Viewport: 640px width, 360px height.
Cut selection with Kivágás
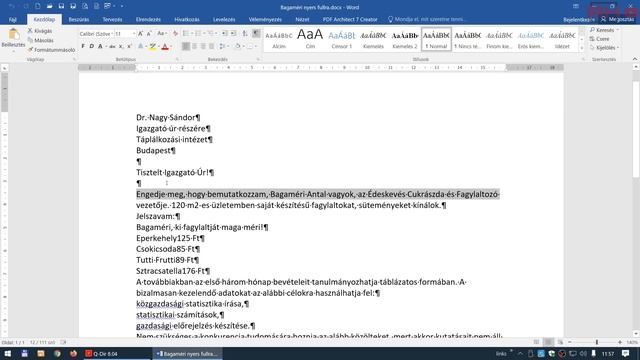(40, 31)
